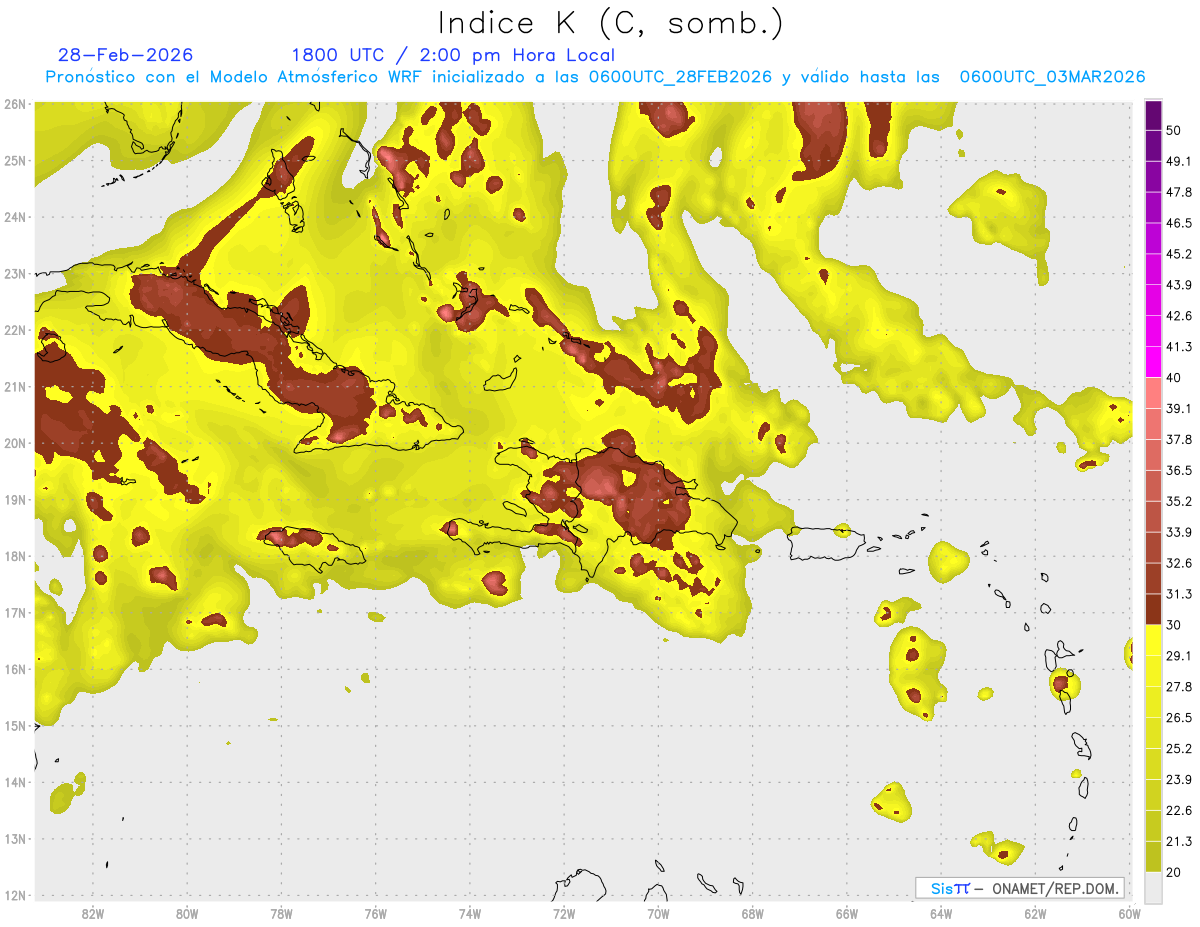Click the 'SisTT – ONAMET/REP.DOM.' credit box
Image resolution: width=1200 pixels, height=927 pixels.
[x=1019, y=888]
